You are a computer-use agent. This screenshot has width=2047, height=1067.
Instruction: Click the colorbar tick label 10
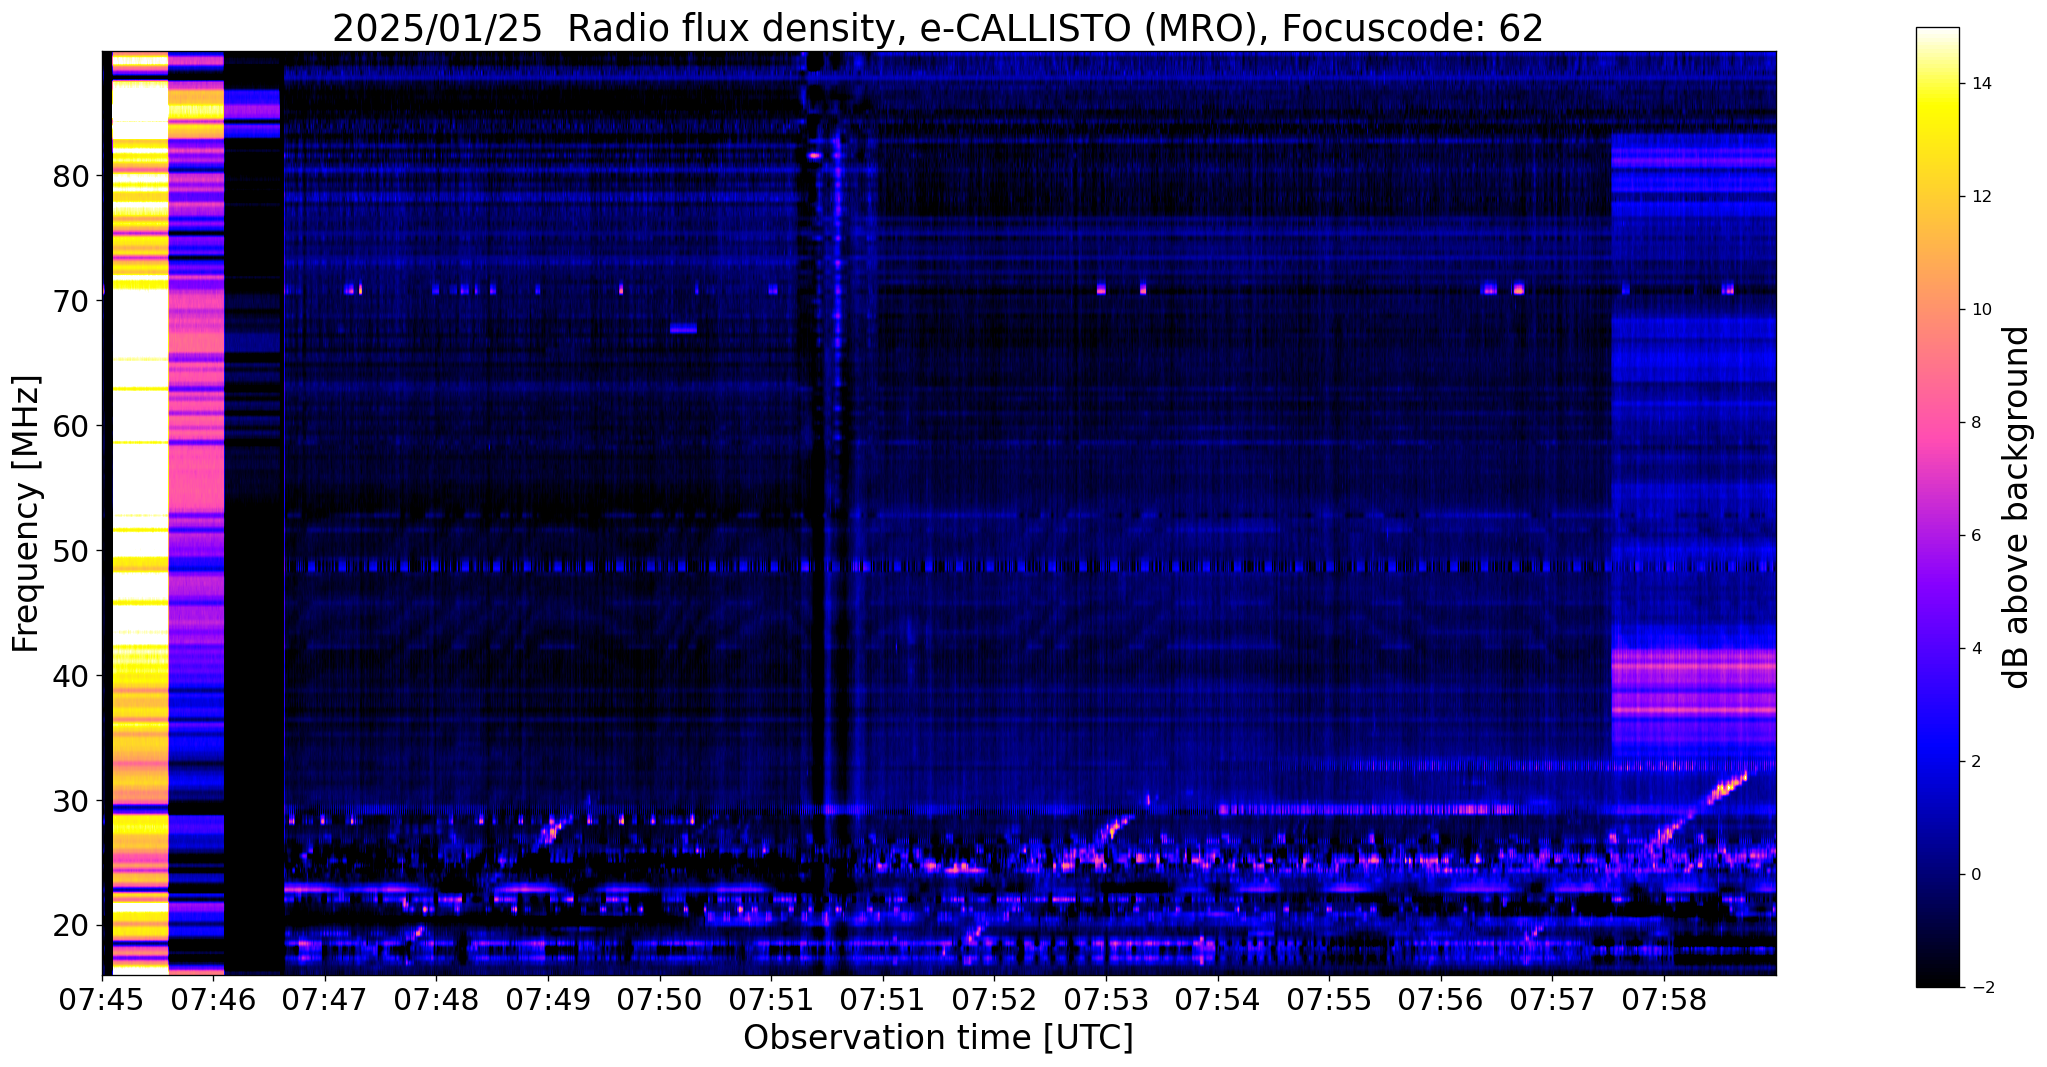[1980, 310]
